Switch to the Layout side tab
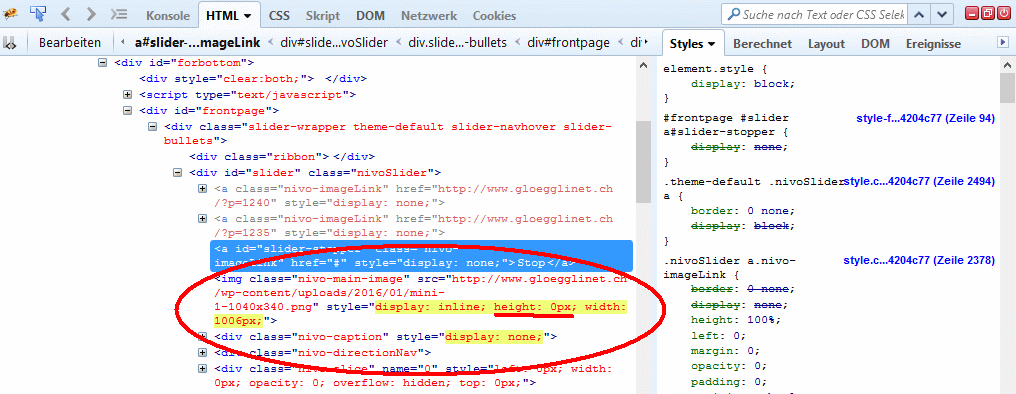Screen dimensions: 1016x394 826,43
